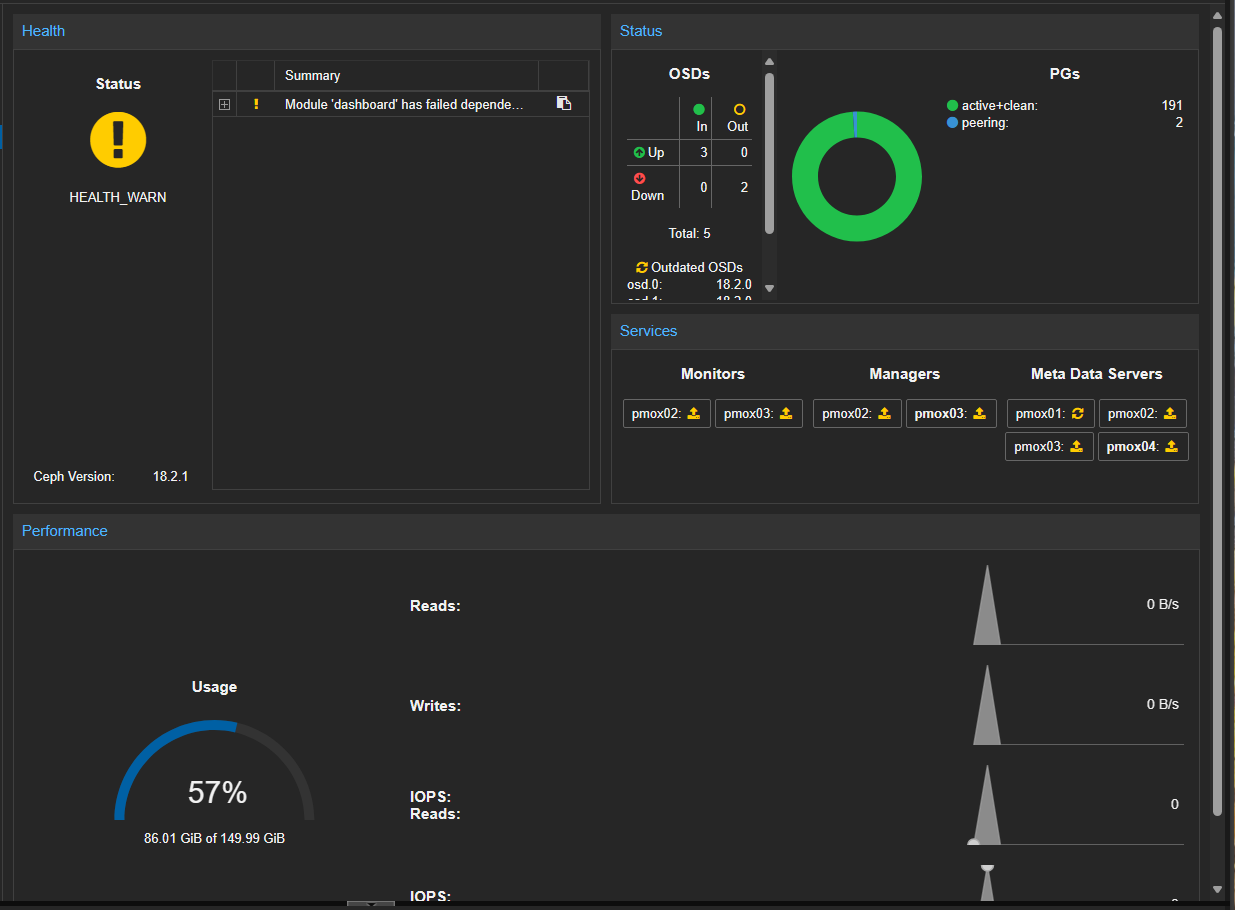Click the OSD panel scrollbar up arrow
The image size is (1235, 910).
769,62
